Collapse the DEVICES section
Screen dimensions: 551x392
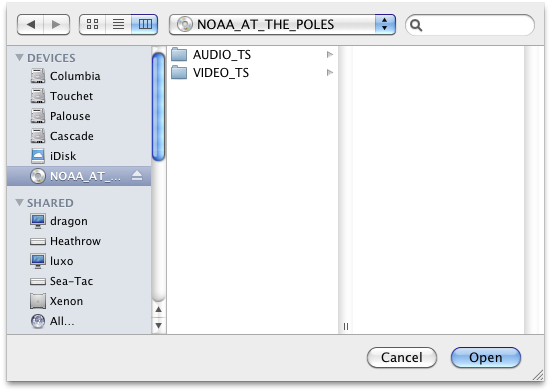(19, 57)
